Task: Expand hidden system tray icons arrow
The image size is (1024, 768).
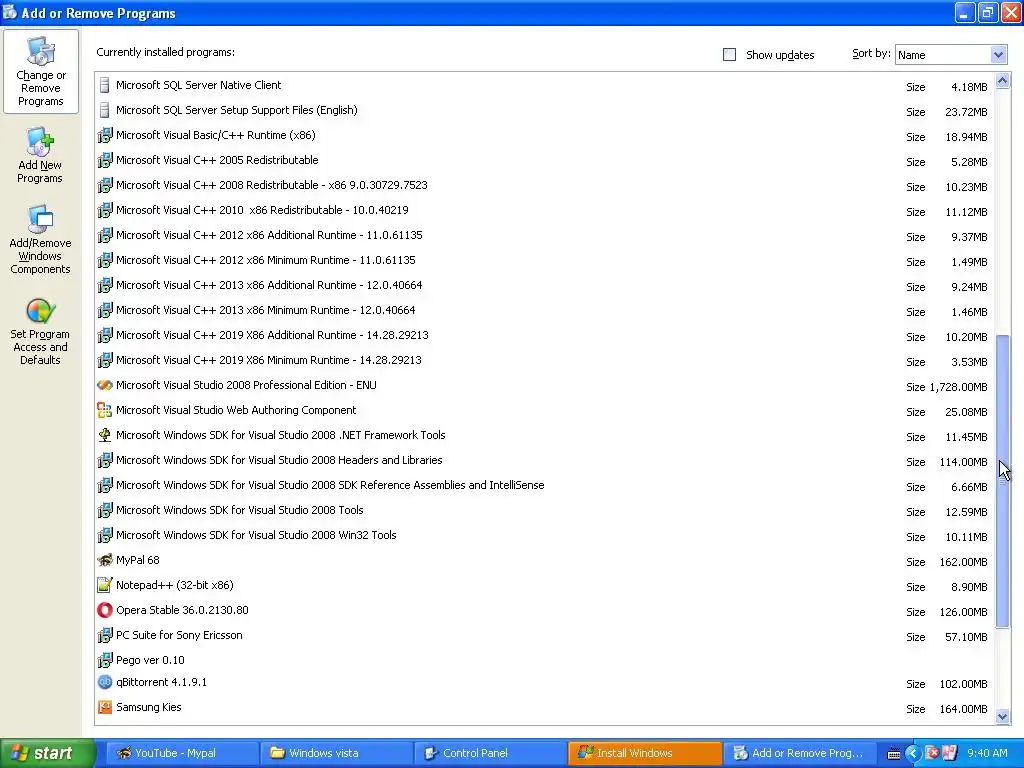Action: coord(913,753)
